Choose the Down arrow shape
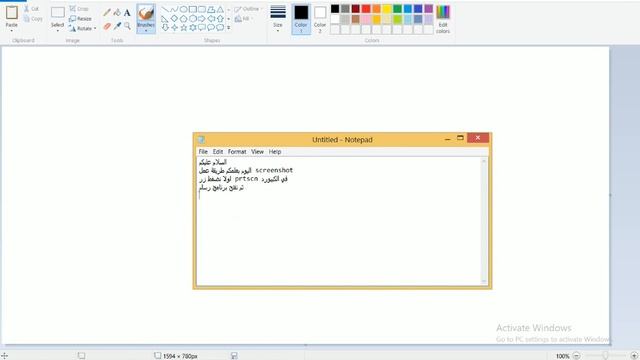Screen dimensions: 640x360 (x=165, y=28)
